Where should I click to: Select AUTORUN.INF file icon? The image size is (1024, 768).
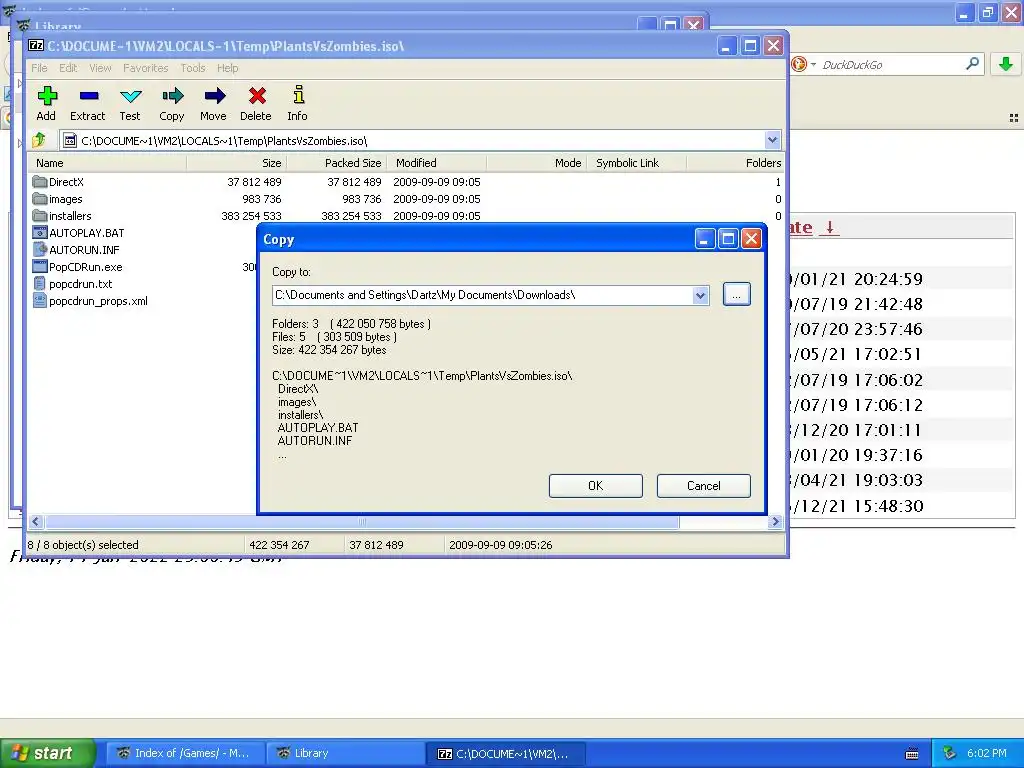click(x=39, y=249)
